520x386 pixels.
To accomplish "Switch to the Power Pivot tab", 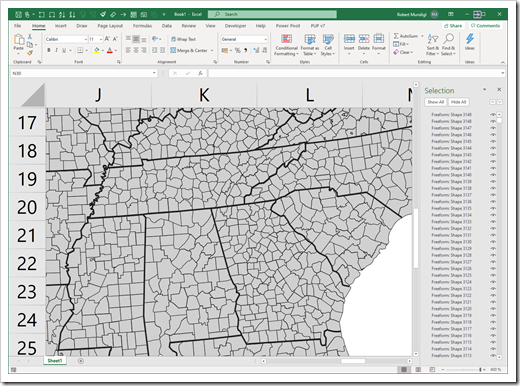I will (288, 26).
